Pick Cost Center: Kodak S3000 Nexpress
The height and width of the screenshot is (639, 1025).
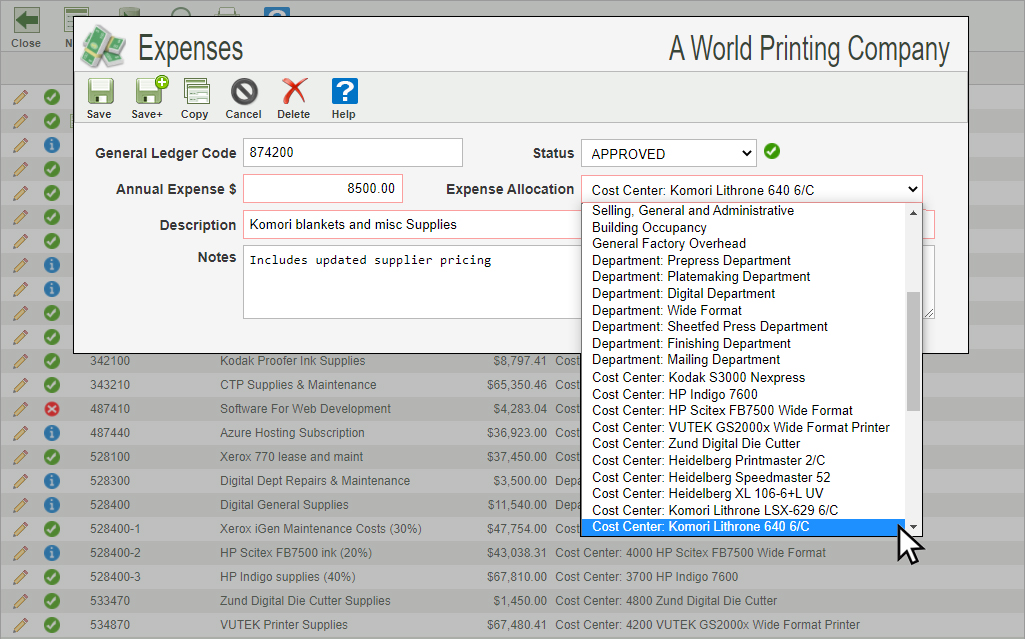point(743,378)
